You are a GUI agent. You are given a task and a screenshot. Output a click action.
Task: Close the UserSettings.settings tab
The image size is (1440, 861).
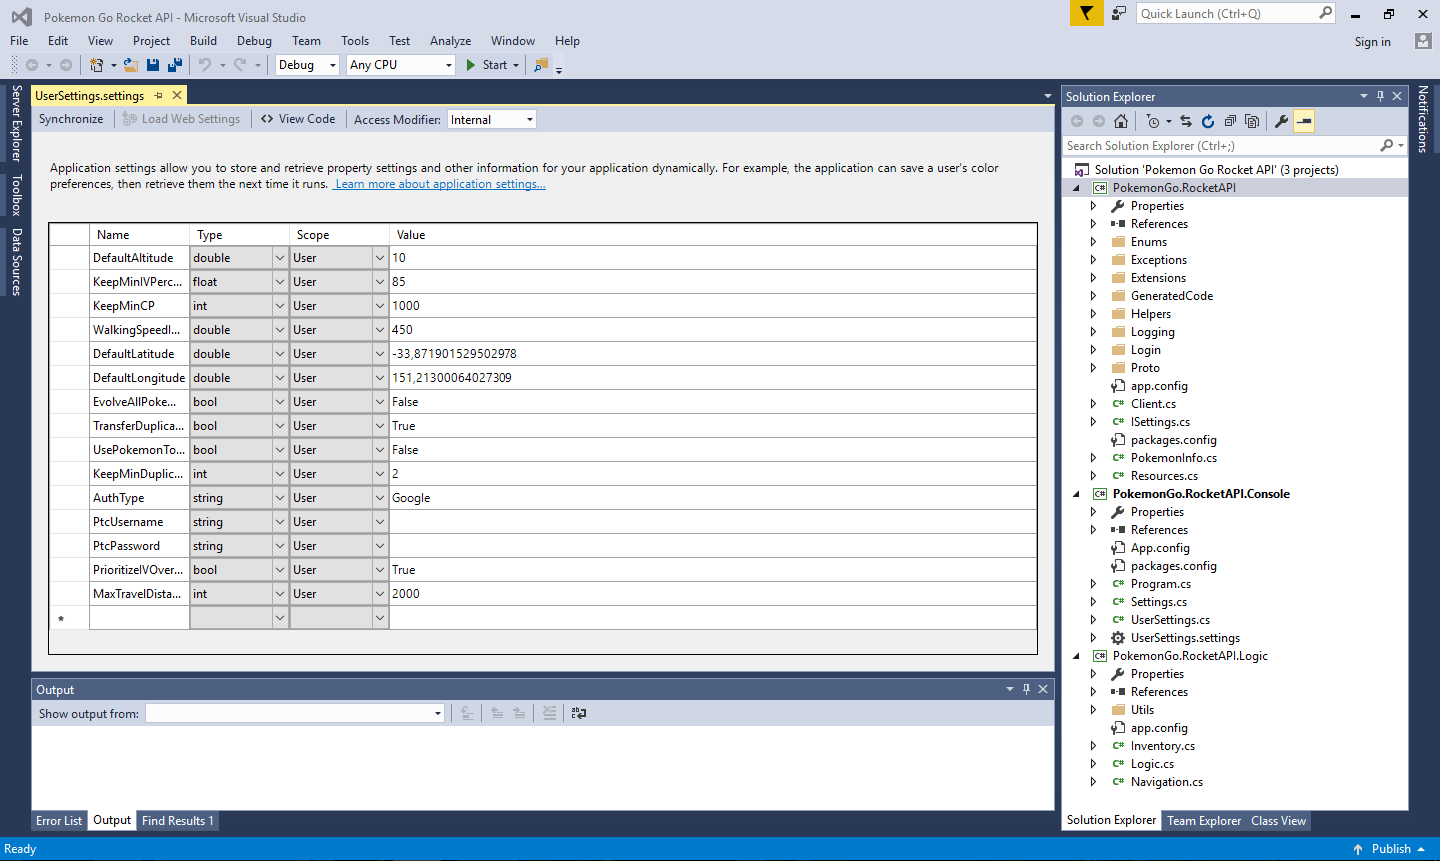pyautogui.click(x=177, y=96)
